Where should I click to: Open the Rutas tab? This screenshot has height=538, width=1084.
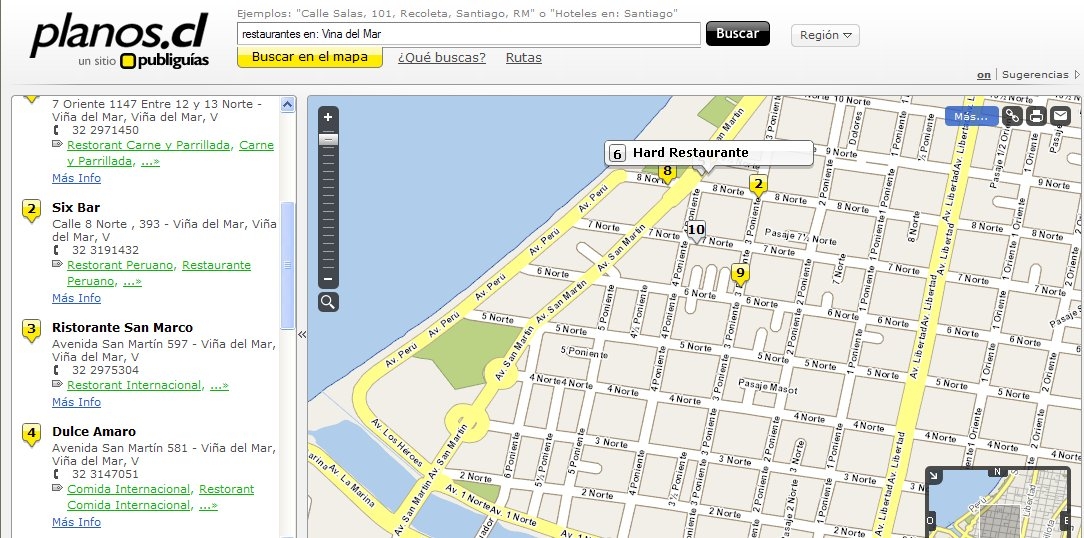523,58
